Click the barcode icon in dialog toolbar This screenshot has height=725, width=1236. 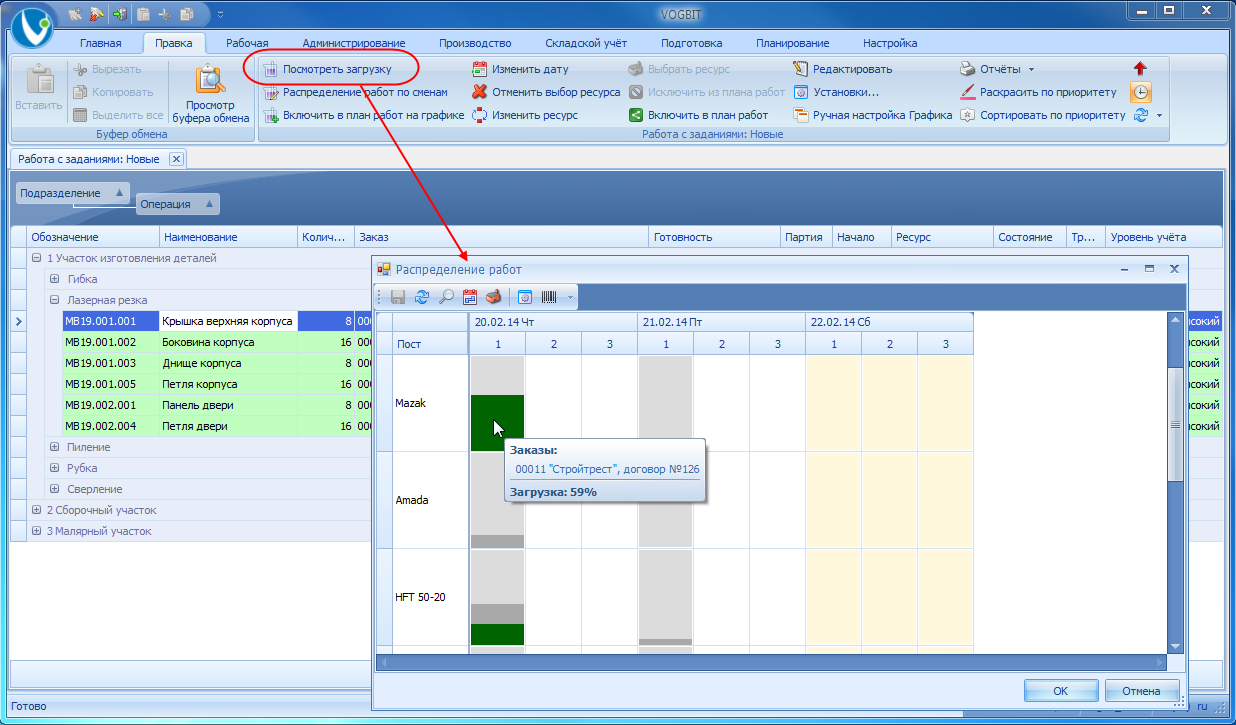(x=550, y=297)
